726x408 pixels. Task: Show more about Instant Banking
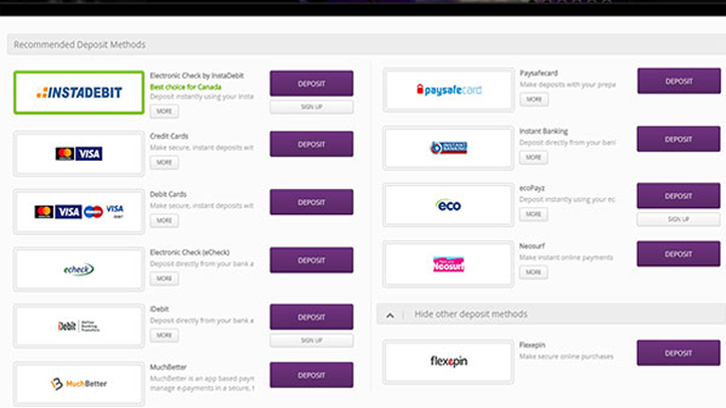pos(533,157)
